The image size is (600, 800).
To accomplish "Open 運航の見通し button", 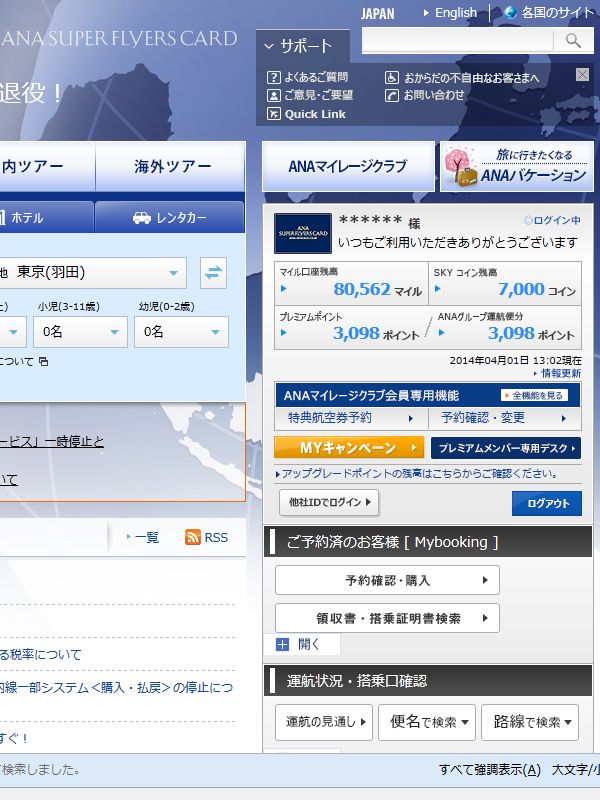I will pyautogui.click(x=324, y=722).
